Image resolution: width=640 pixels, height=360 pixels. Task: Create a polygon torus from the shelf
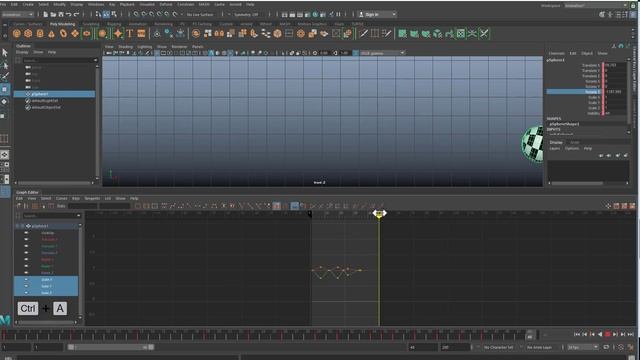coord(63,34)
